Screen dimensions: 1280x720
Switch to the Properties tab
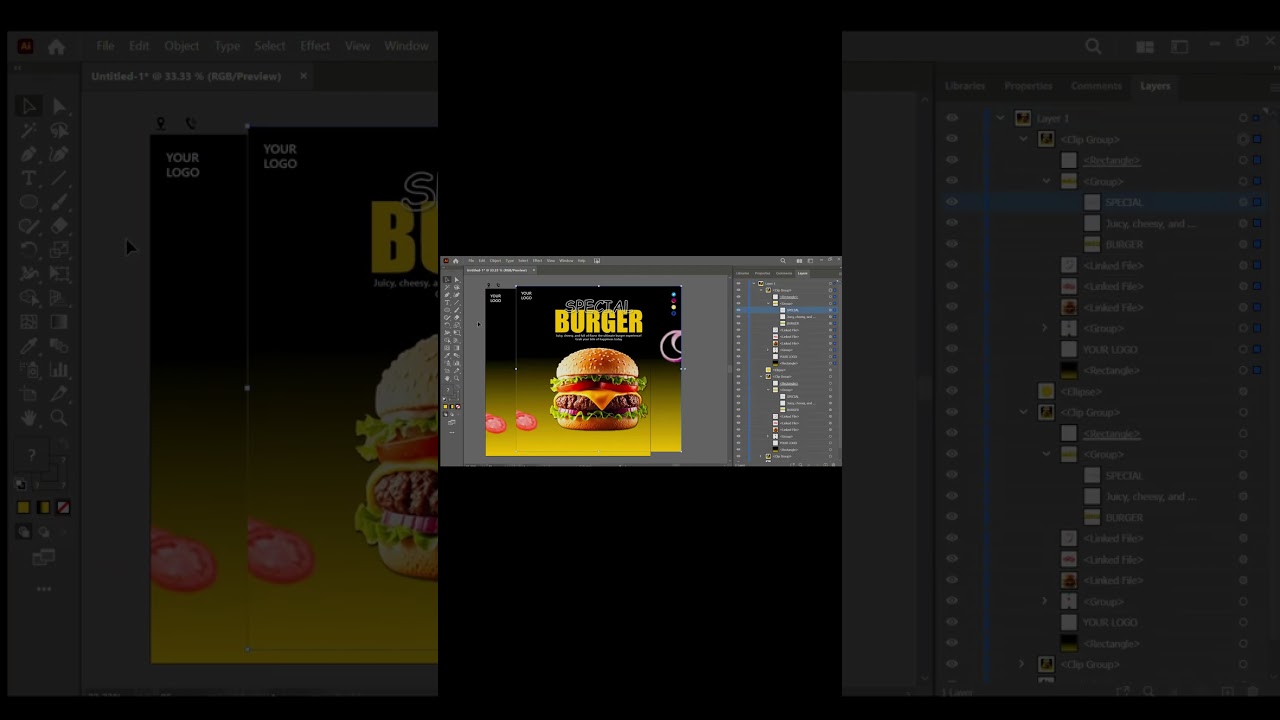tap(1028, 86)
